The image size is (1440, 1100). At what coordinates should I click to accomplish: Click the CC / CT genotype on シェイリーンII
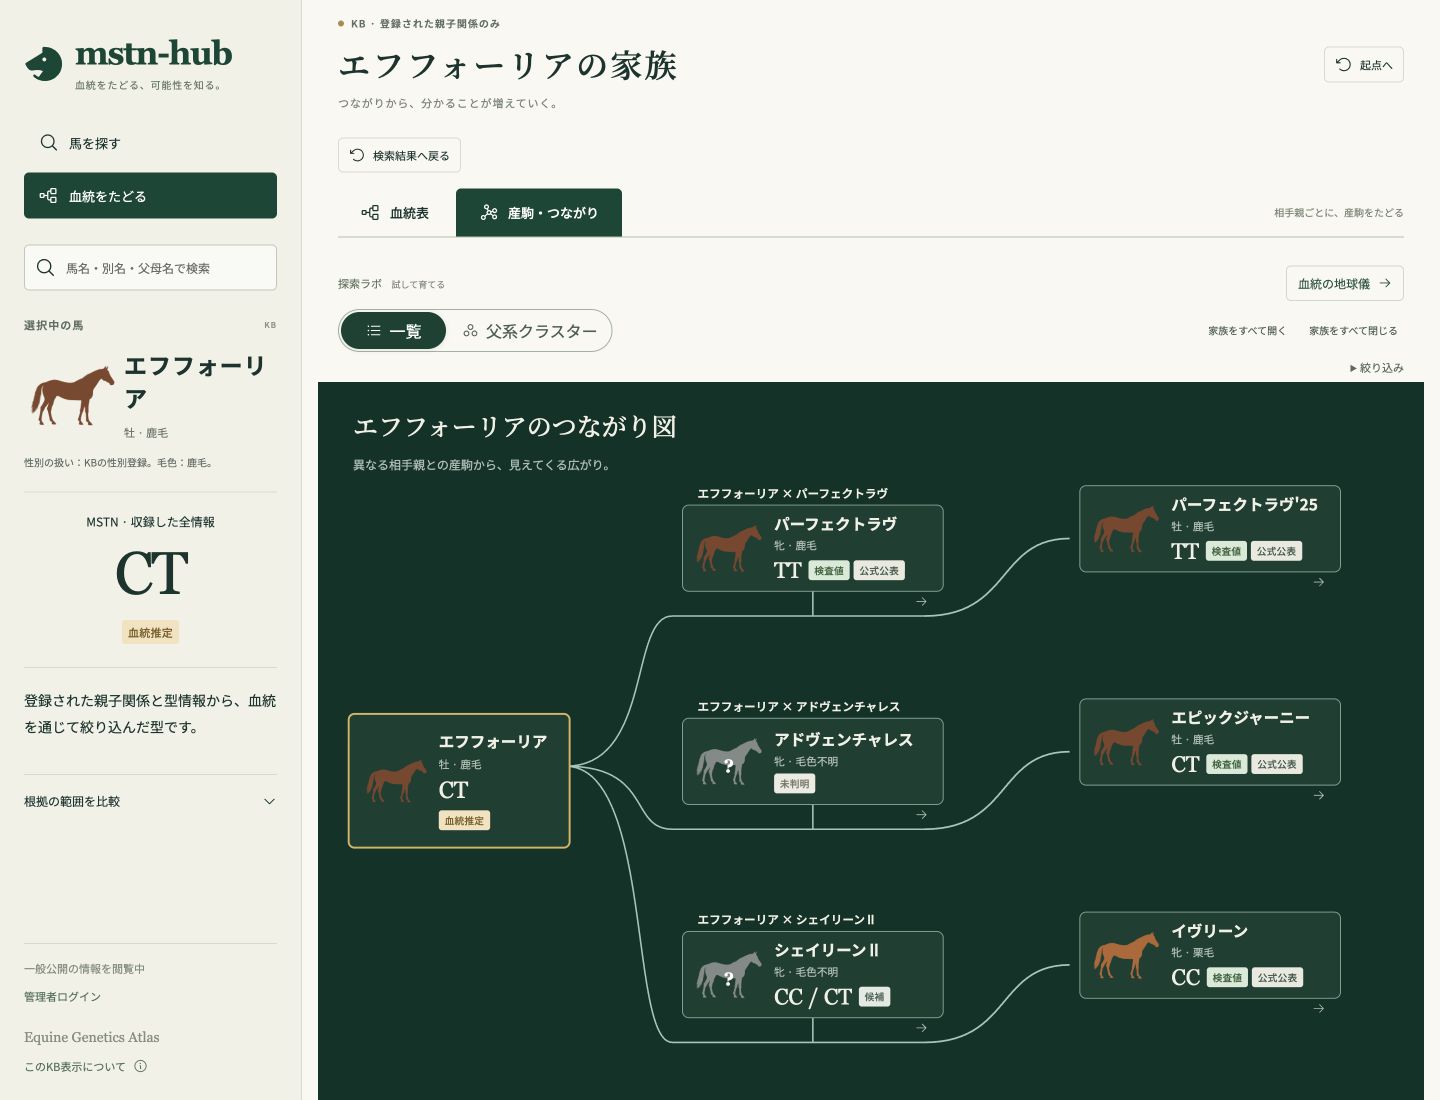pyautogui.click(x=813, y=997)
